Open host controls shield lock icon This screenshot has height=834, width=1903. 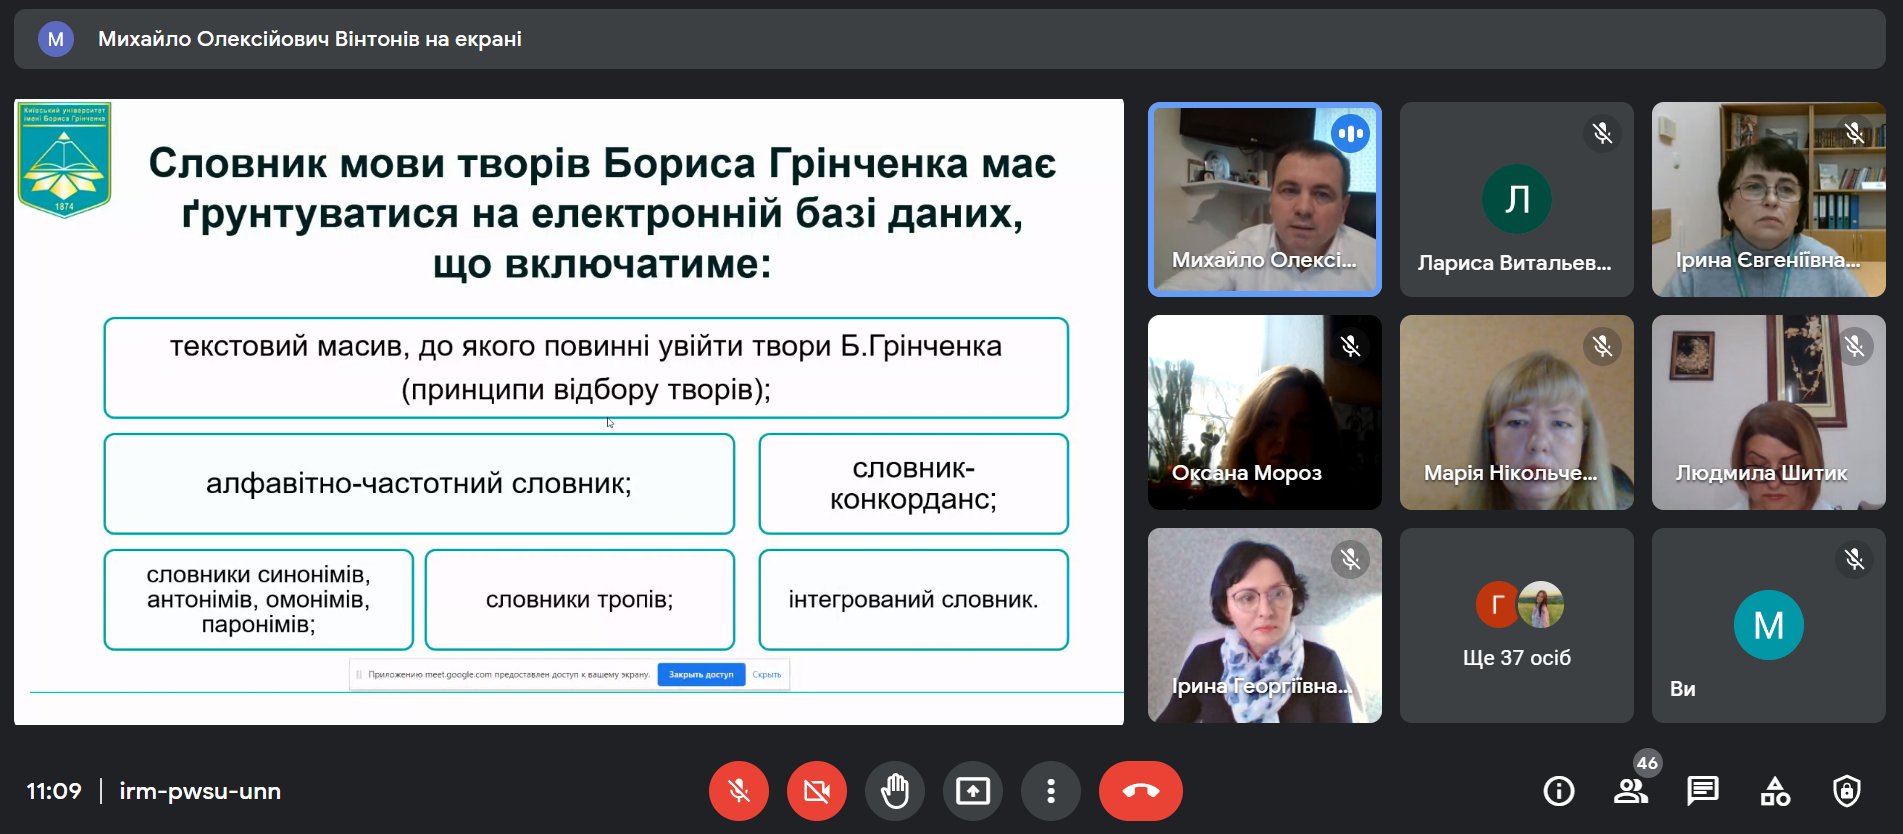pos(1846,791)
